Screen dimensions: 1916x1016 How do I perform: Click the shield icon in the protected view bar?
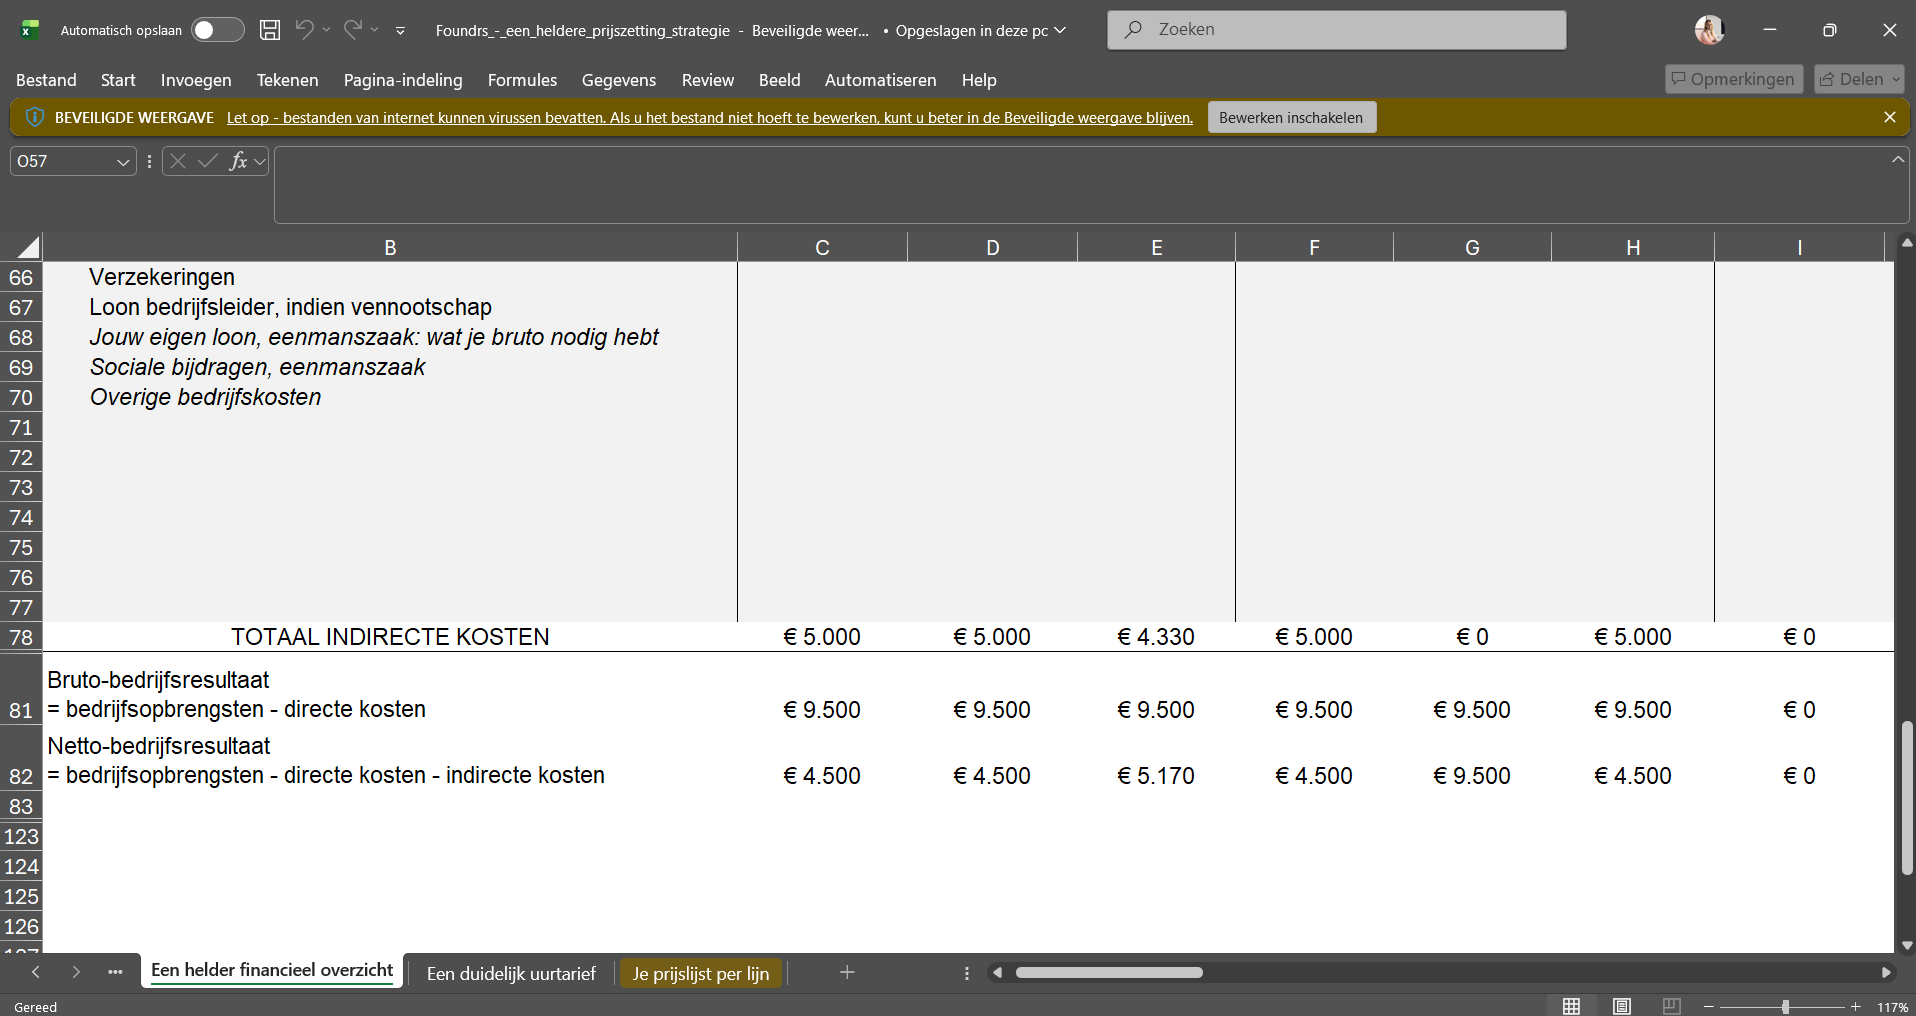point(34,118)
